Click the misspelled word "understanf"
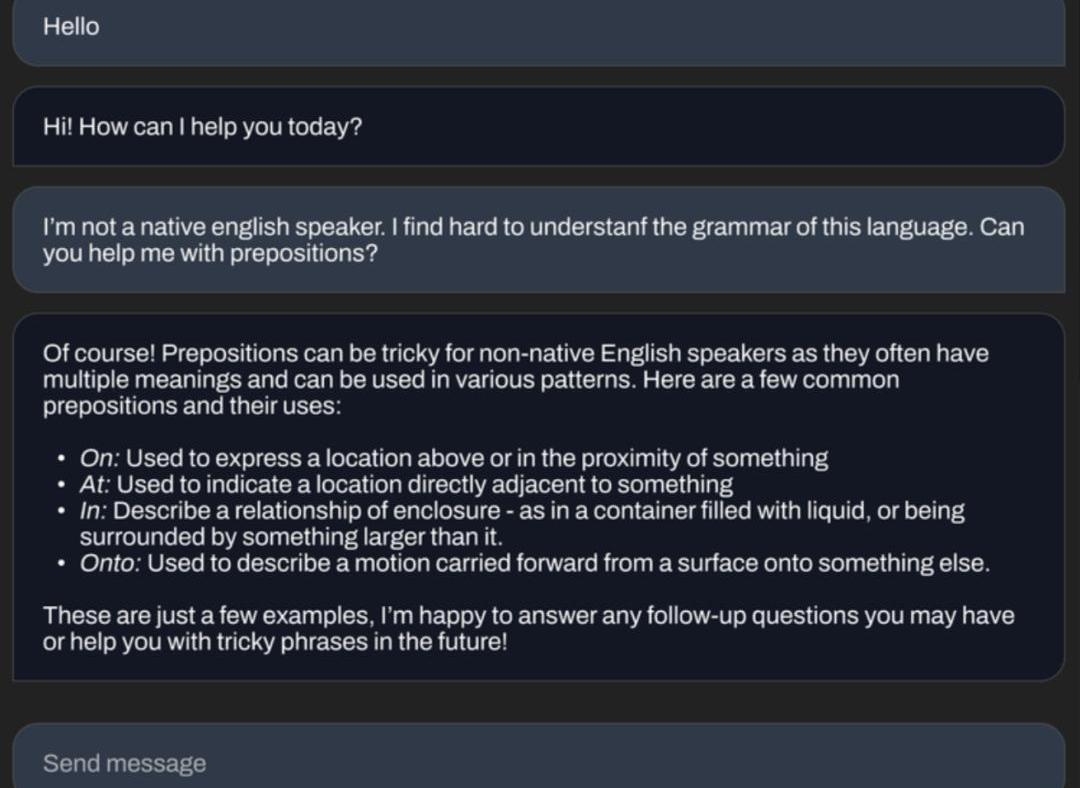 tap(587, 227)
